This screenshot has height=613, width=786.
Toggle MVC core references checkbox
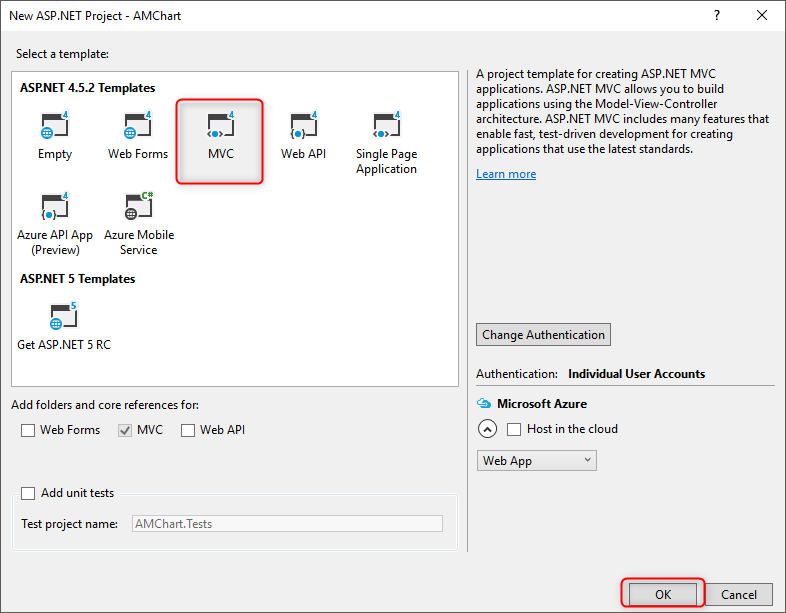point(125,430)
